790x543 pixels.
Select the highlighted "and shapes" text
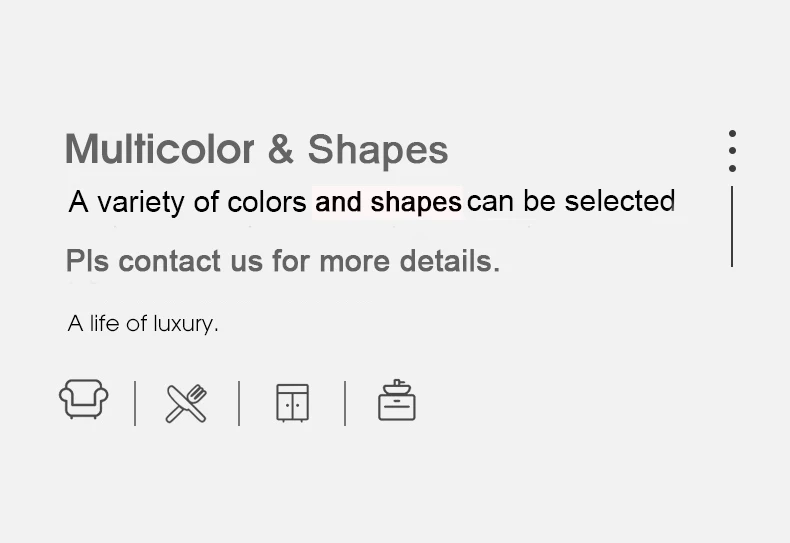[x=388, y=202]
